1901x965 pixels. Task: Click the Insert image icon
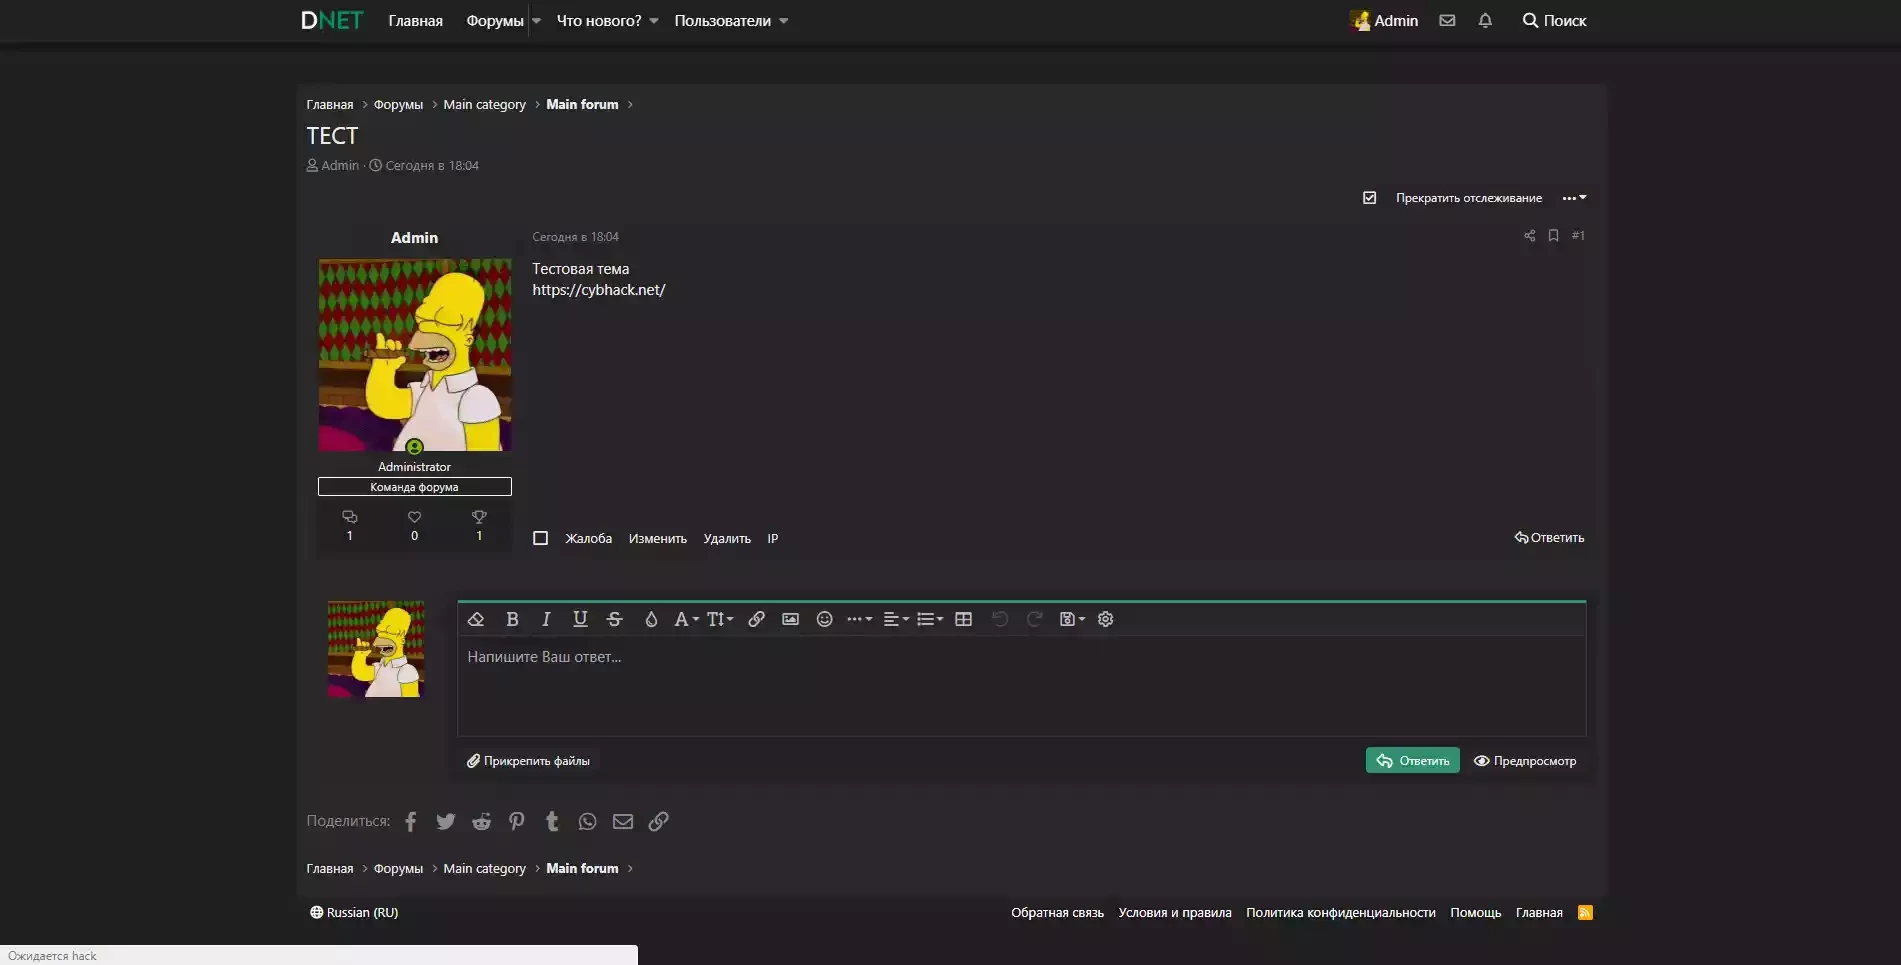(790, 619)
